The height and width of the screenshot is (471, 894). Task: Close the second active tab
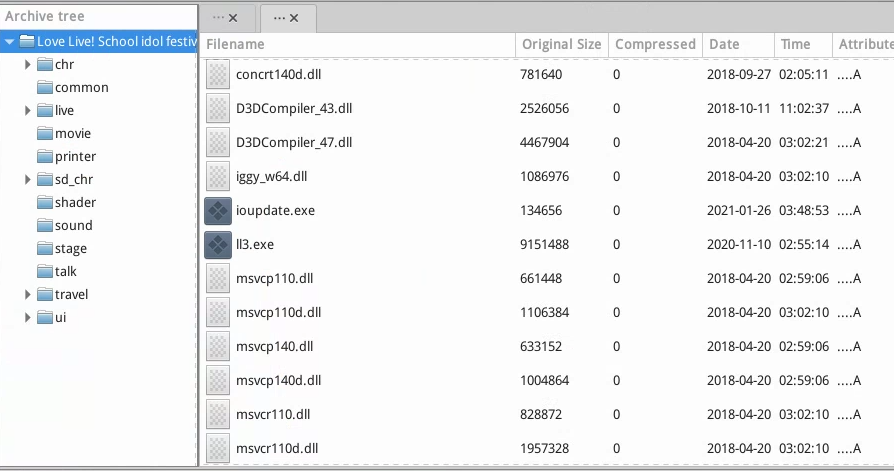click(294, 18)
